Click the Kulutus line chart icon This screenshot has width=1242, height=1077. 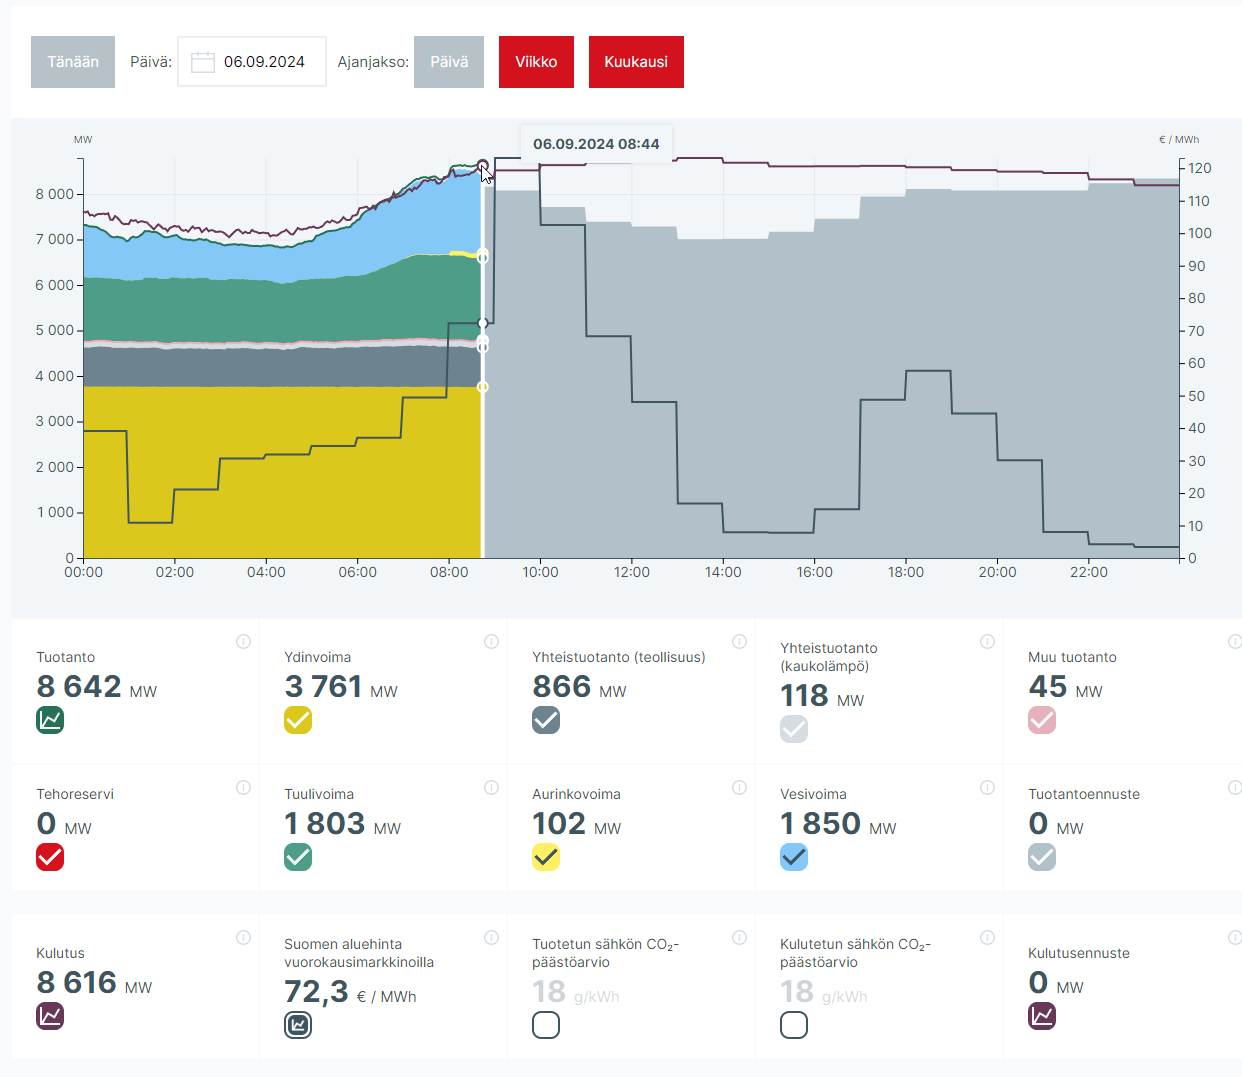click(50, 1016)
